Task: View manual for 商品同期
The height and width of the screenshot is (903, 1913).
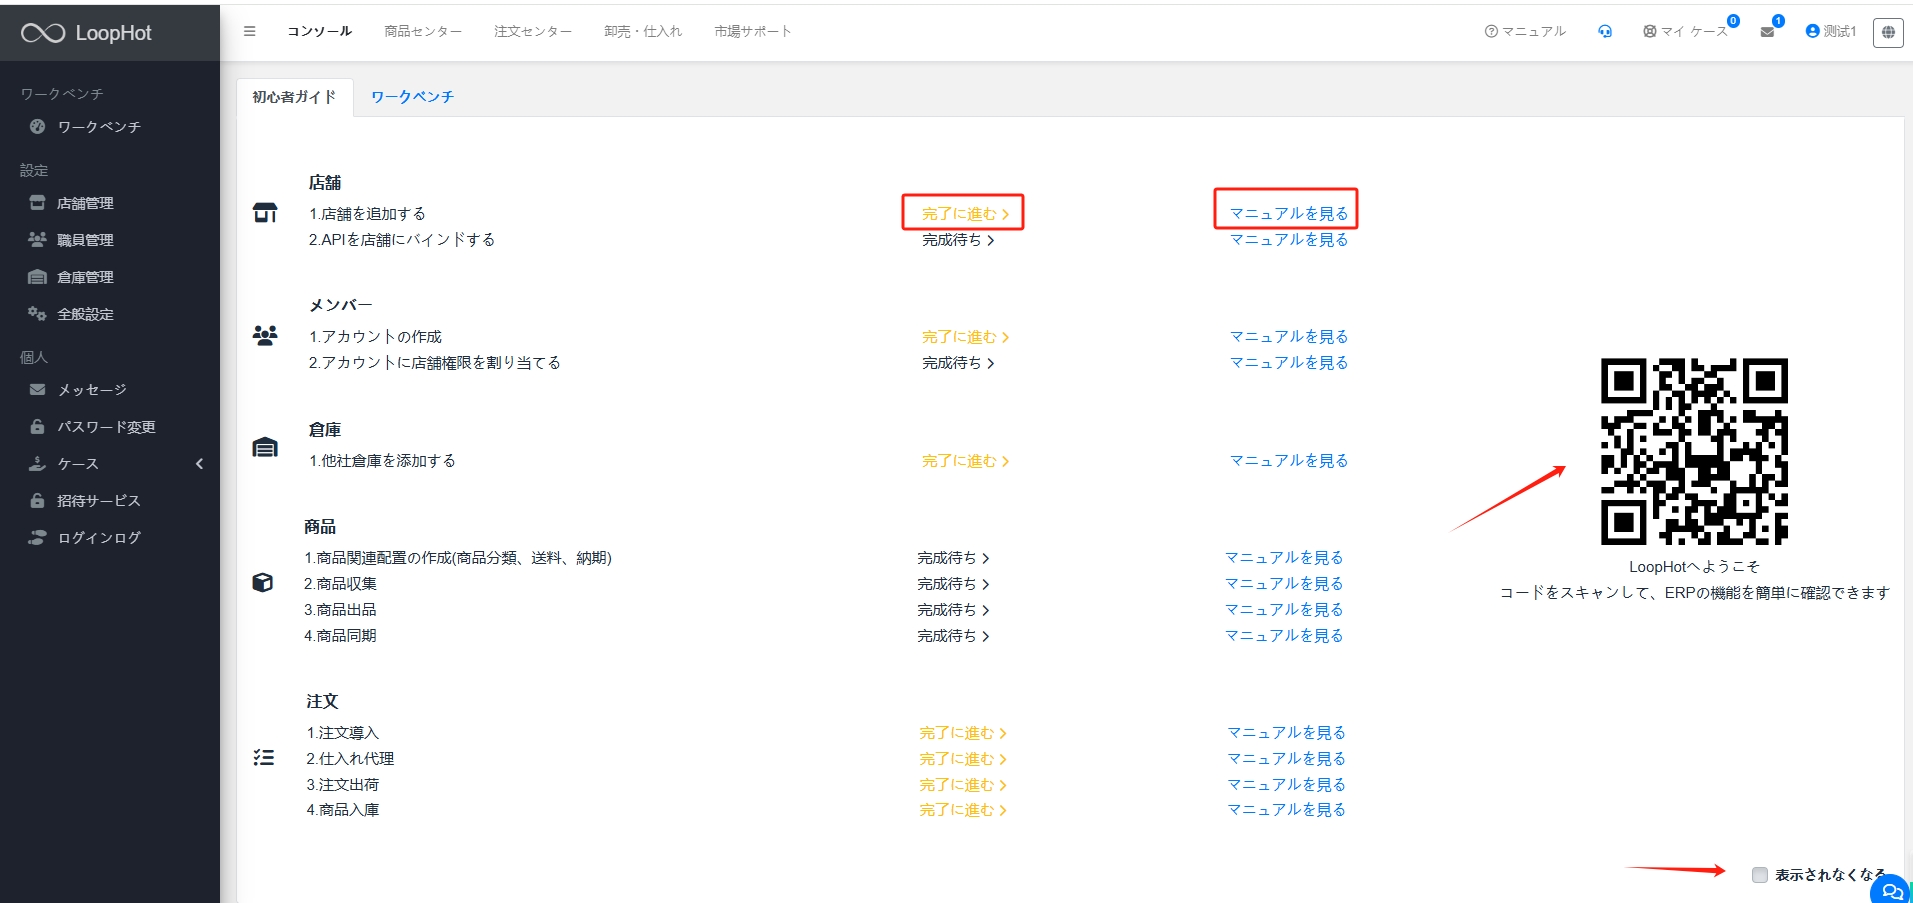Action: point(1284,636)
